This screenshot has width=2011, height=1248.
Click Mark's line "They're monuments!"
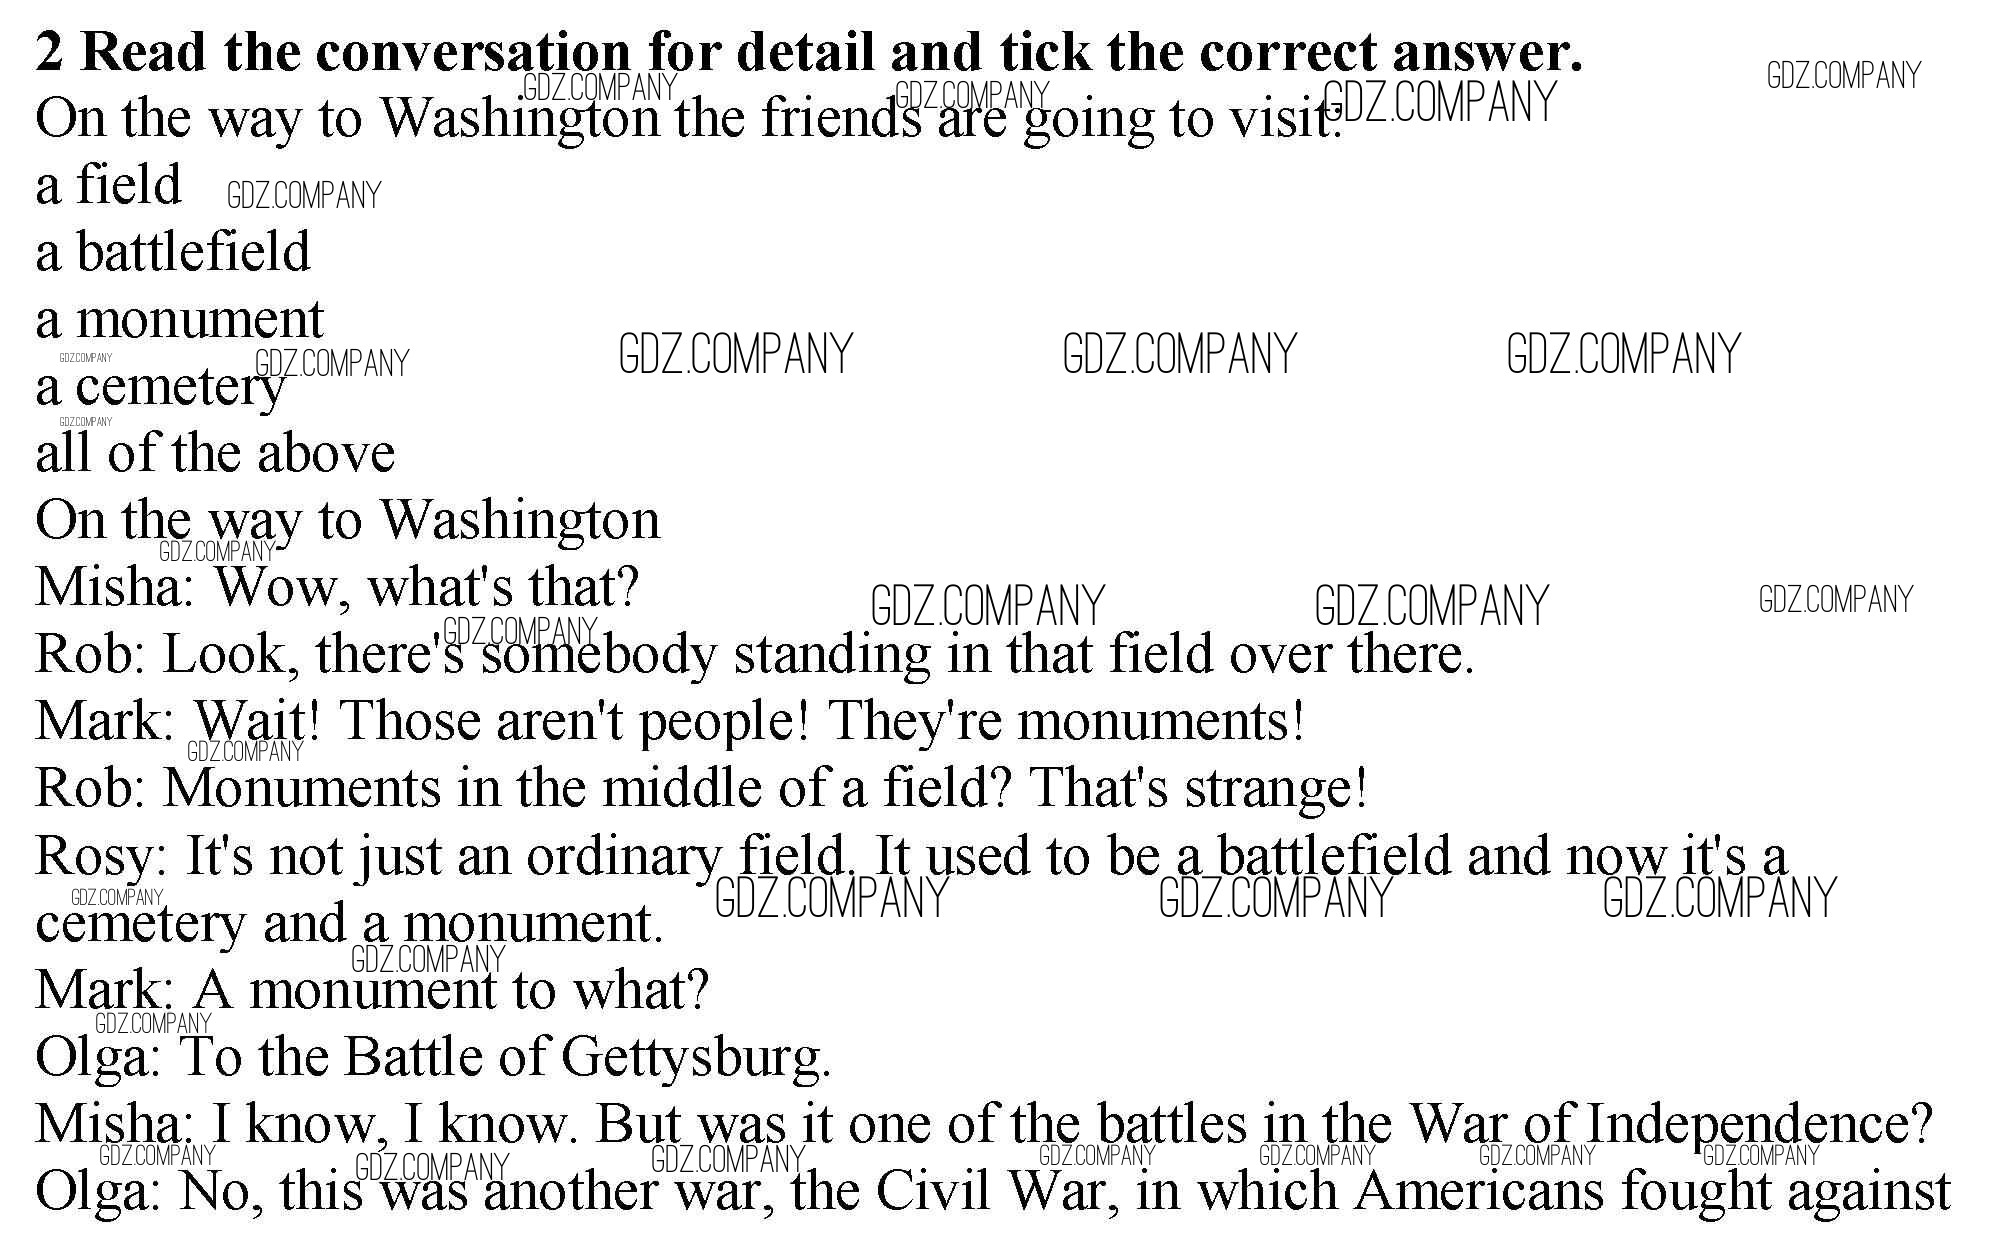(x=670, y=721)
